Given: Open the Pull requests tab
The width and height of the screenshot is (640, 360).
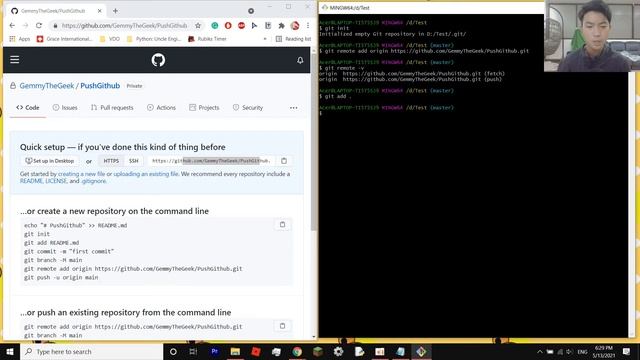Looking at the screenshot, I should pos(112,108).
